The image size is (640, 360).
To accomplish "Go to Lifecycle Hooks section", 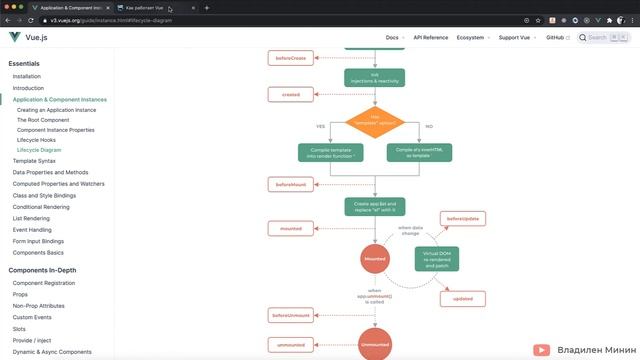I will pos(36,140).
